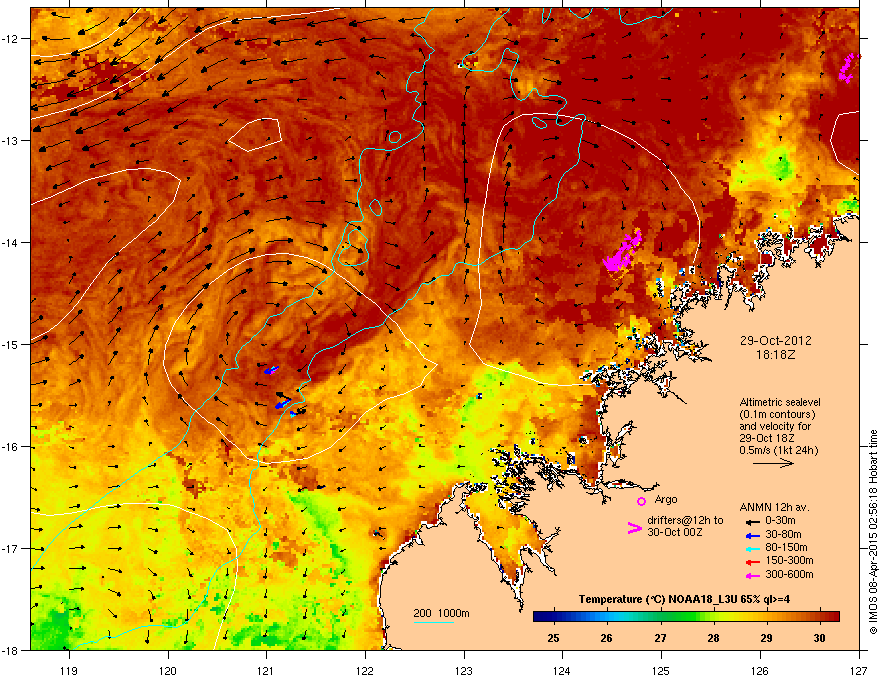This screenshot has height=680, width=880.
Task: Click the colorbar tick label 29
Action: [x=766, y=638]
